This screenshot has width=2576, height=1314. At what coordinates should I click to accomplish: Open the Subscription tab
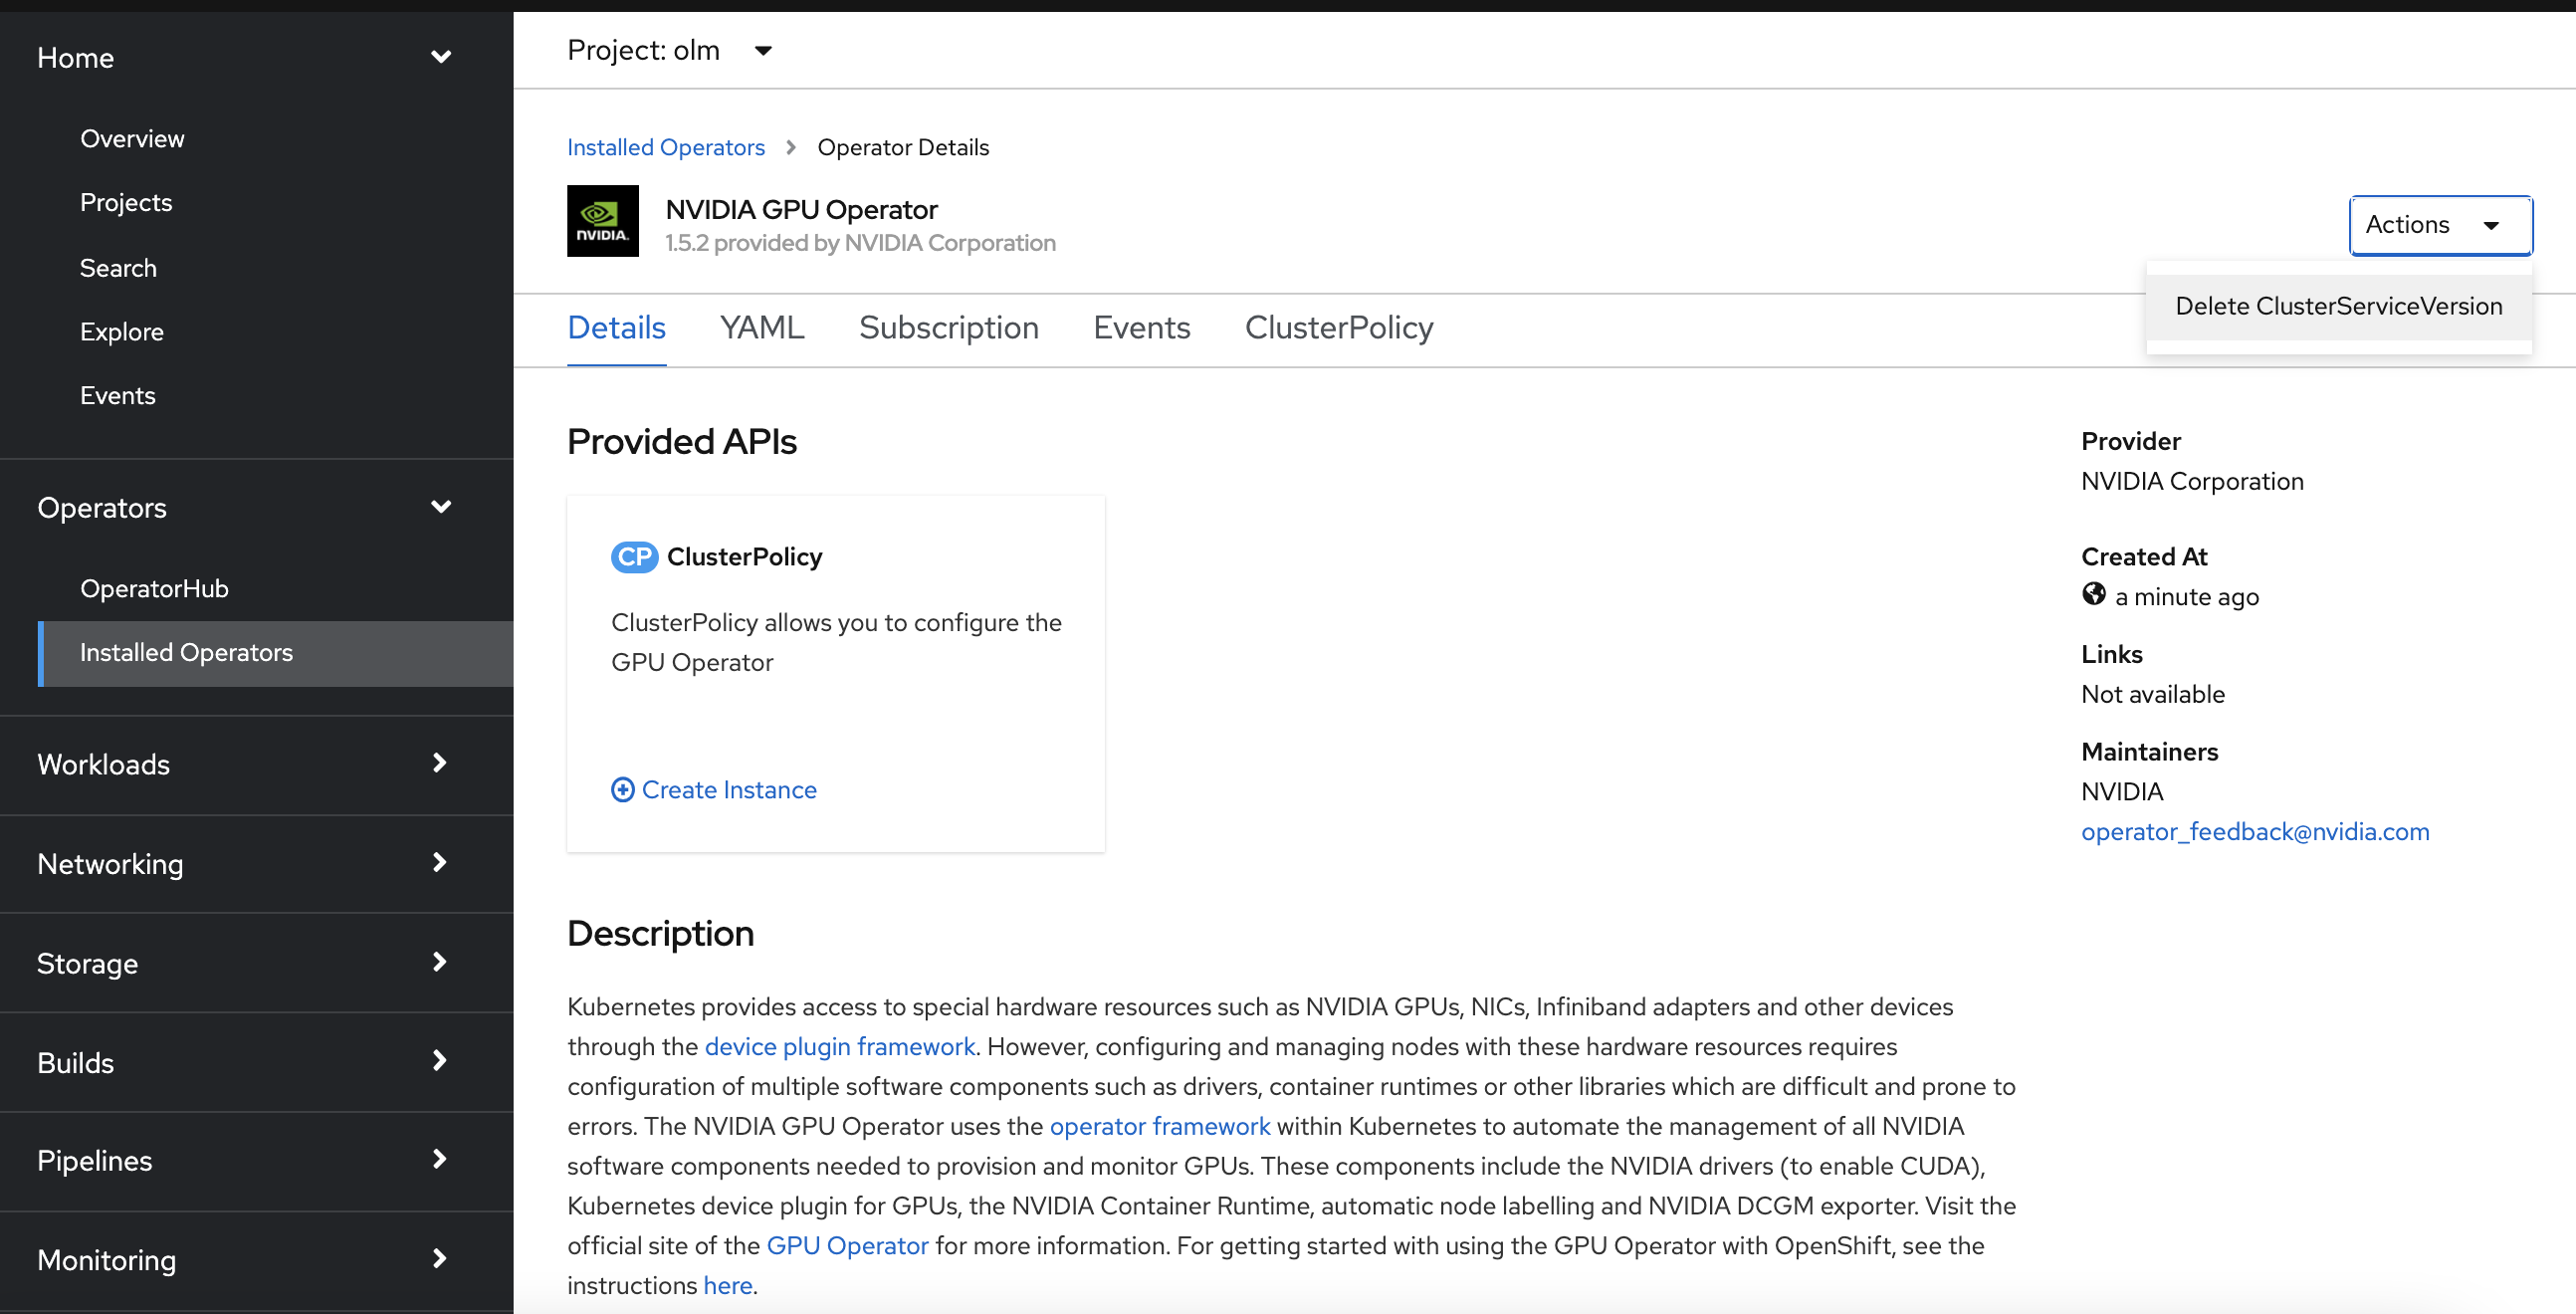(x=948, y=327)
